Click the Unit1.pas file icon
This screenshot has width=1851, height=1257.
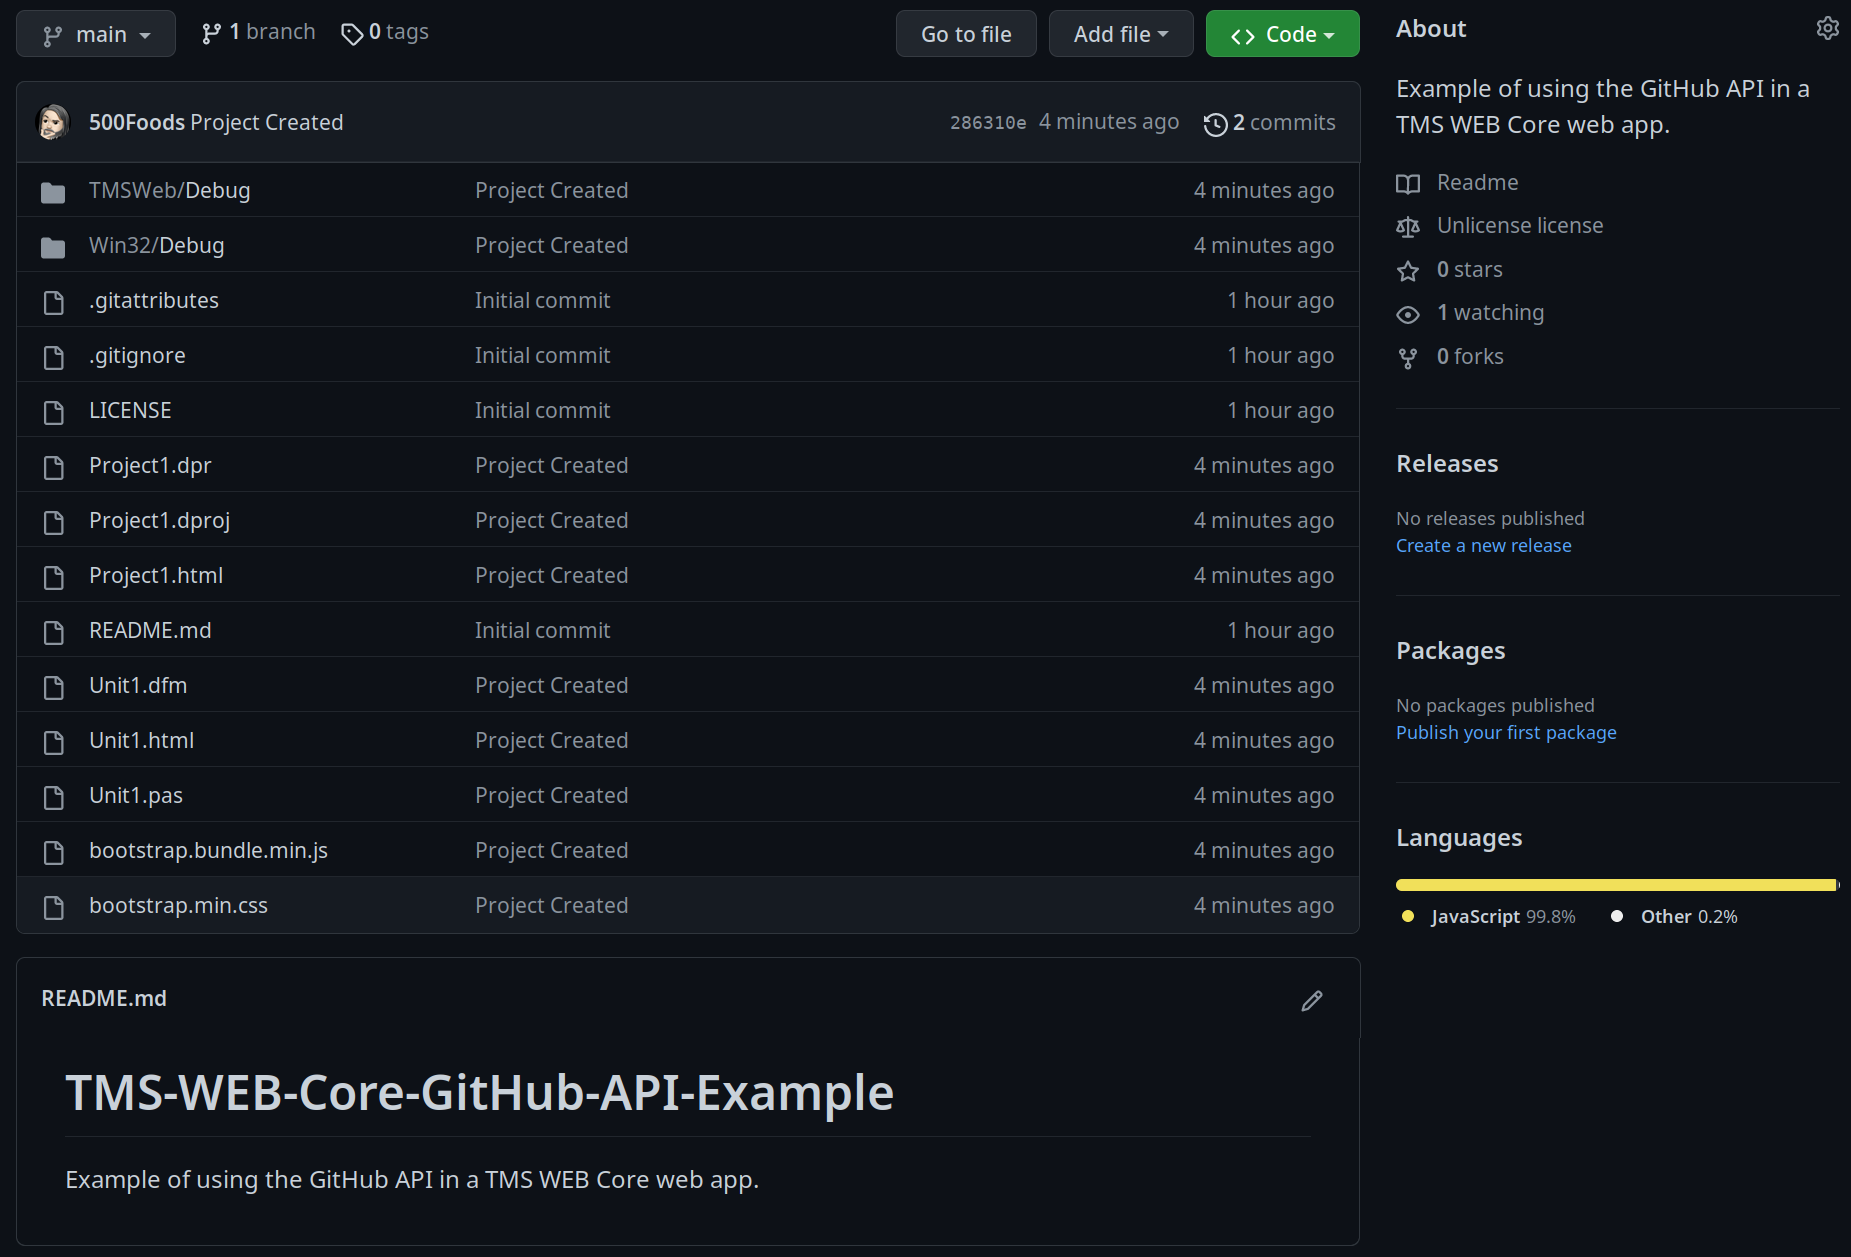pos(54,796)
